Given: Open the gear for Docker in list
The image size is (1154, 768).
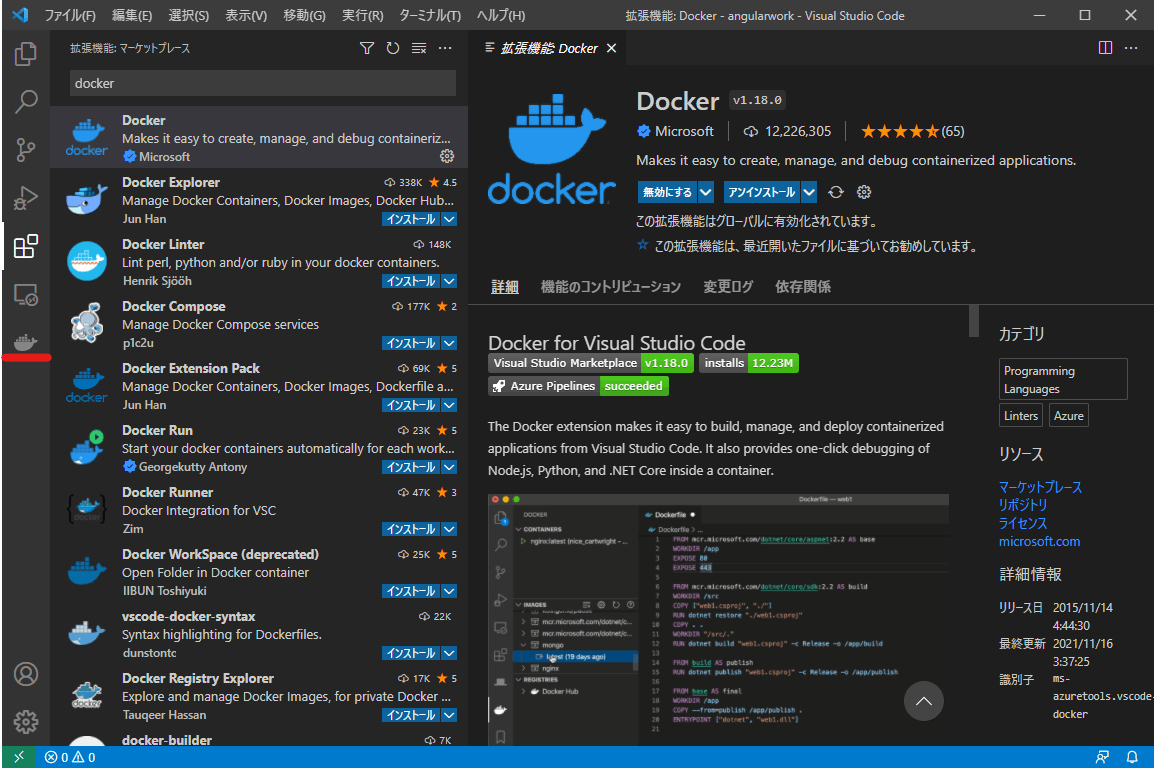Looking at the screenshot, I should [x=447, y=156].
